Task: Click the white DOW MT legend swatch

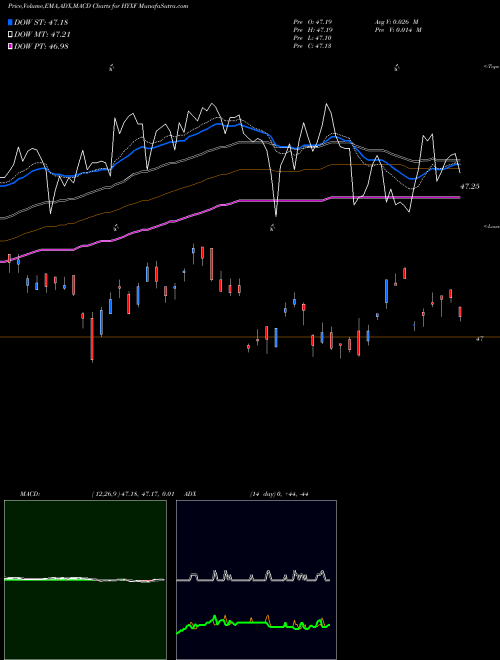Action: click(10, 35)
